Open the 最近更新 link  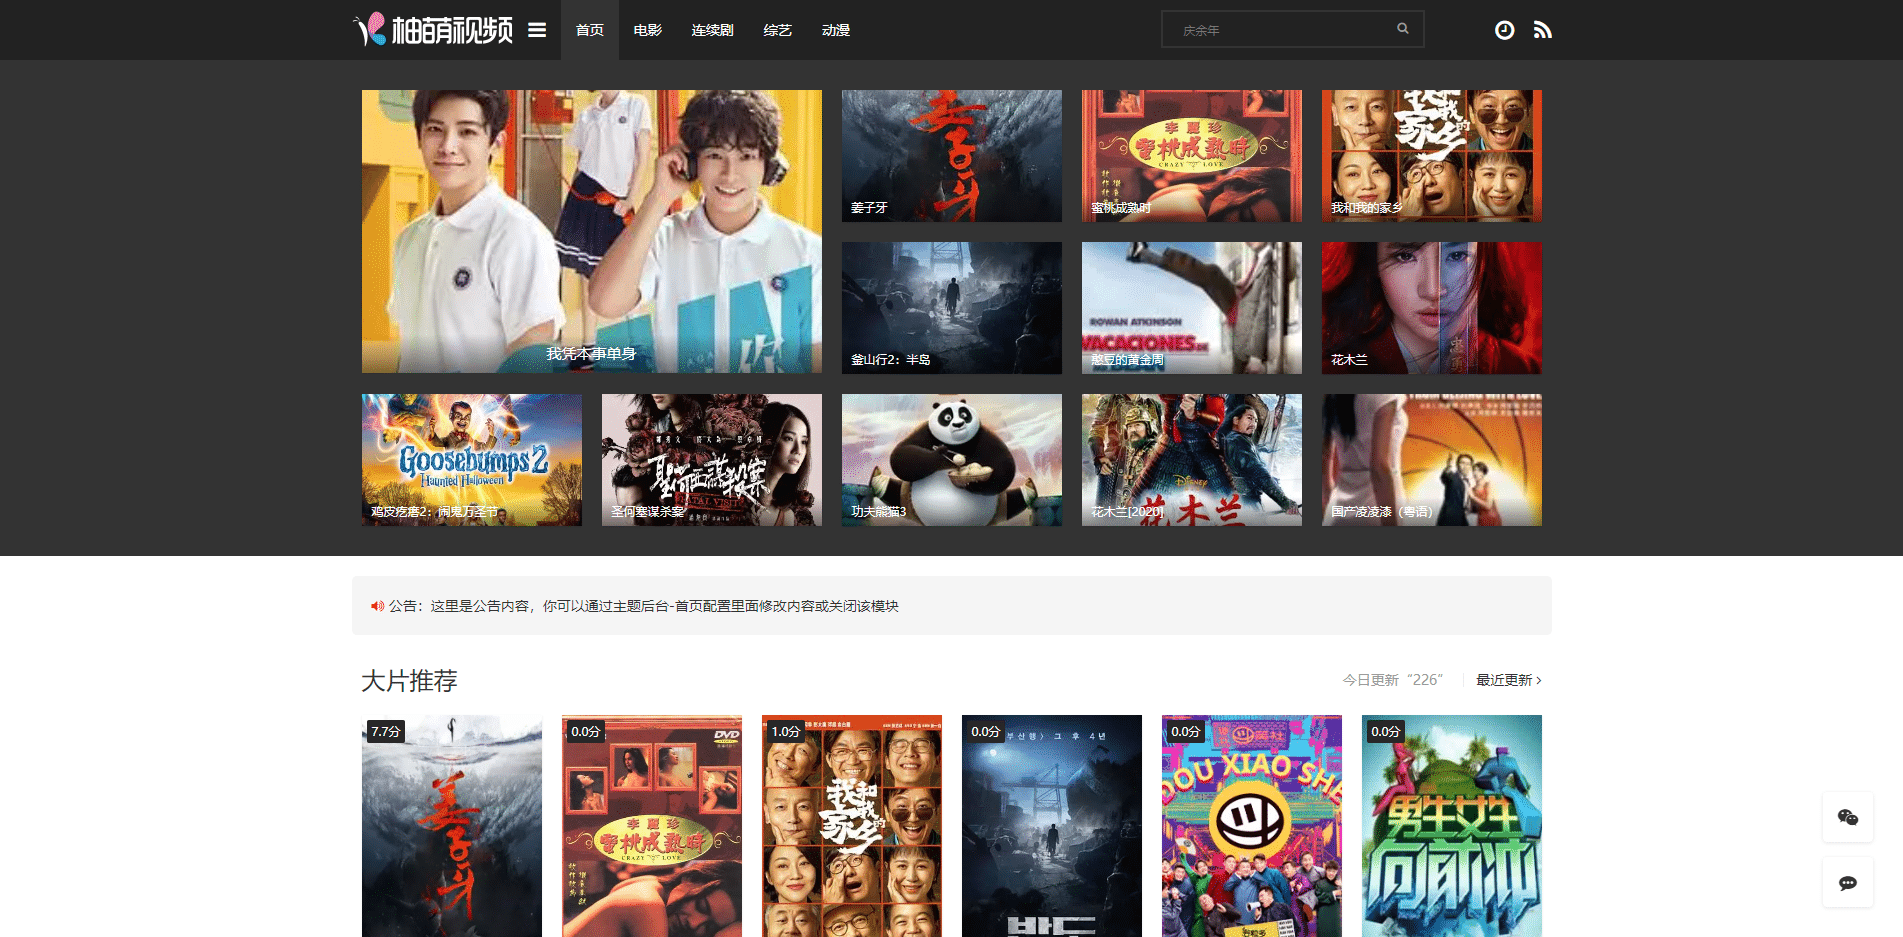click(1509, 680)
